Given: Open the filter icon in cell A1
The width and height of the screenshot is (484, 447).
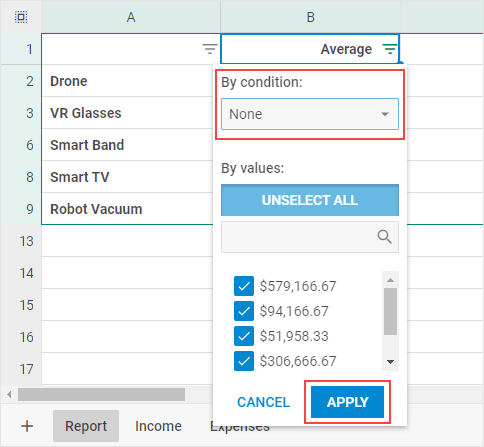Looking at the screenshot, I should coord(210,49).
